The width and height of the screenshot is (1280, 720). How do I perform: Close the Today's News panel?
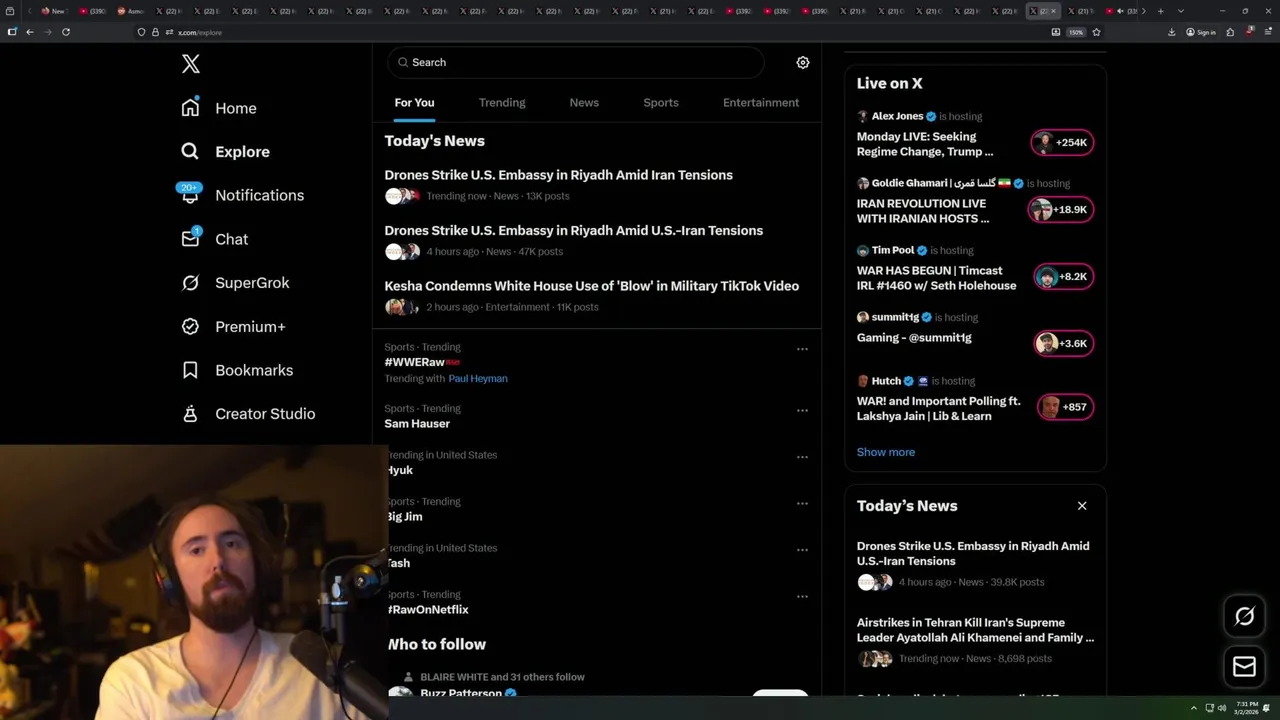point(1082,506)
